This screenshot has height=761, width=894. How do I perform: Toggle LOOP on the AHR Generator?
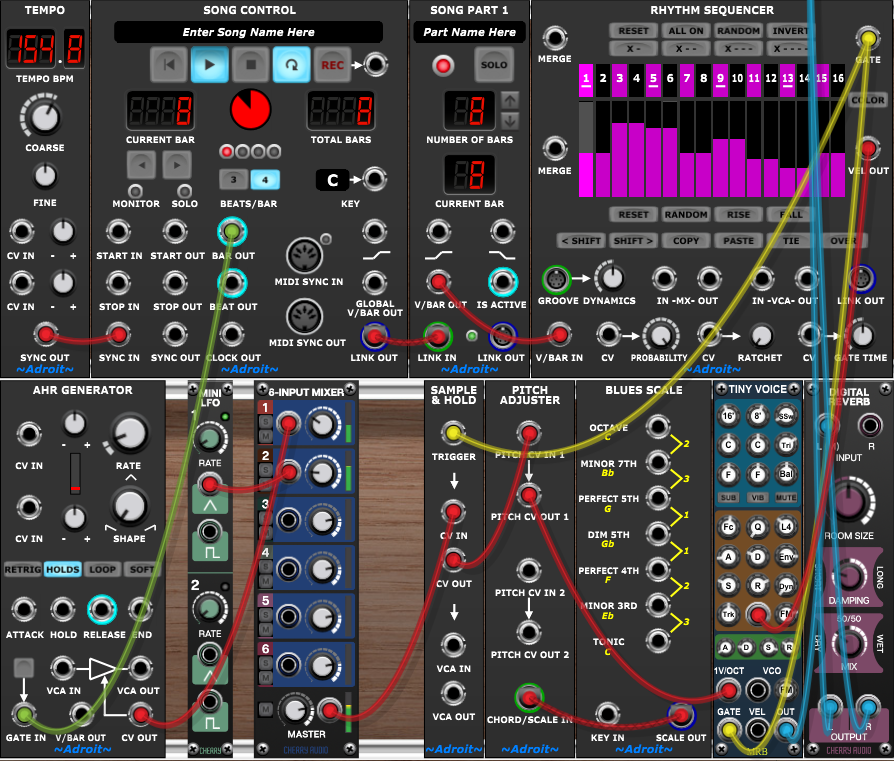click(x=103, y=569)
